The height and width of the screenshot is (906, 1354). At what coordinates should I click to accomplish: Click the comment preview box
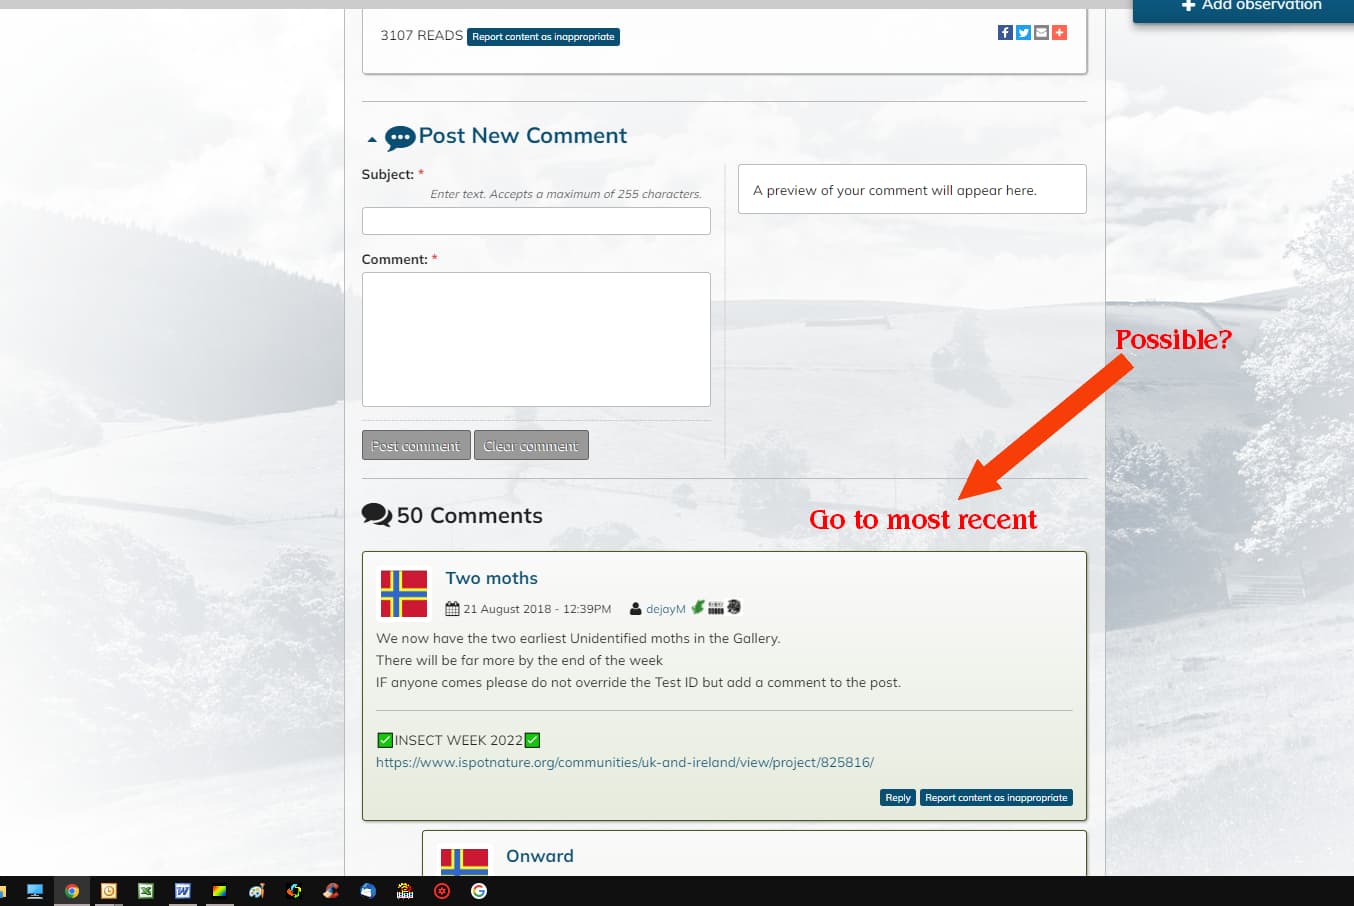912,189
